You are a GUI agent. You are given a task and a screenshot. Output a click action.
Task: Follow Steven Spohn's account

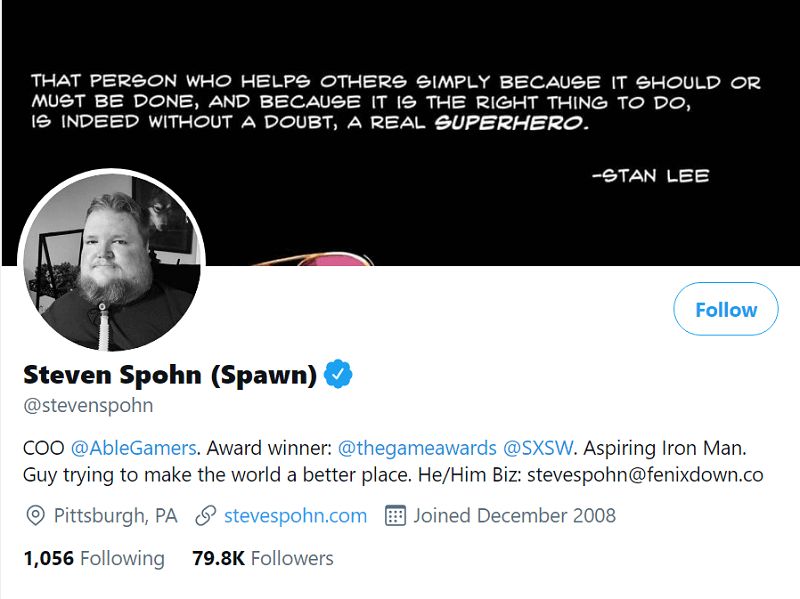click(726, 309)
